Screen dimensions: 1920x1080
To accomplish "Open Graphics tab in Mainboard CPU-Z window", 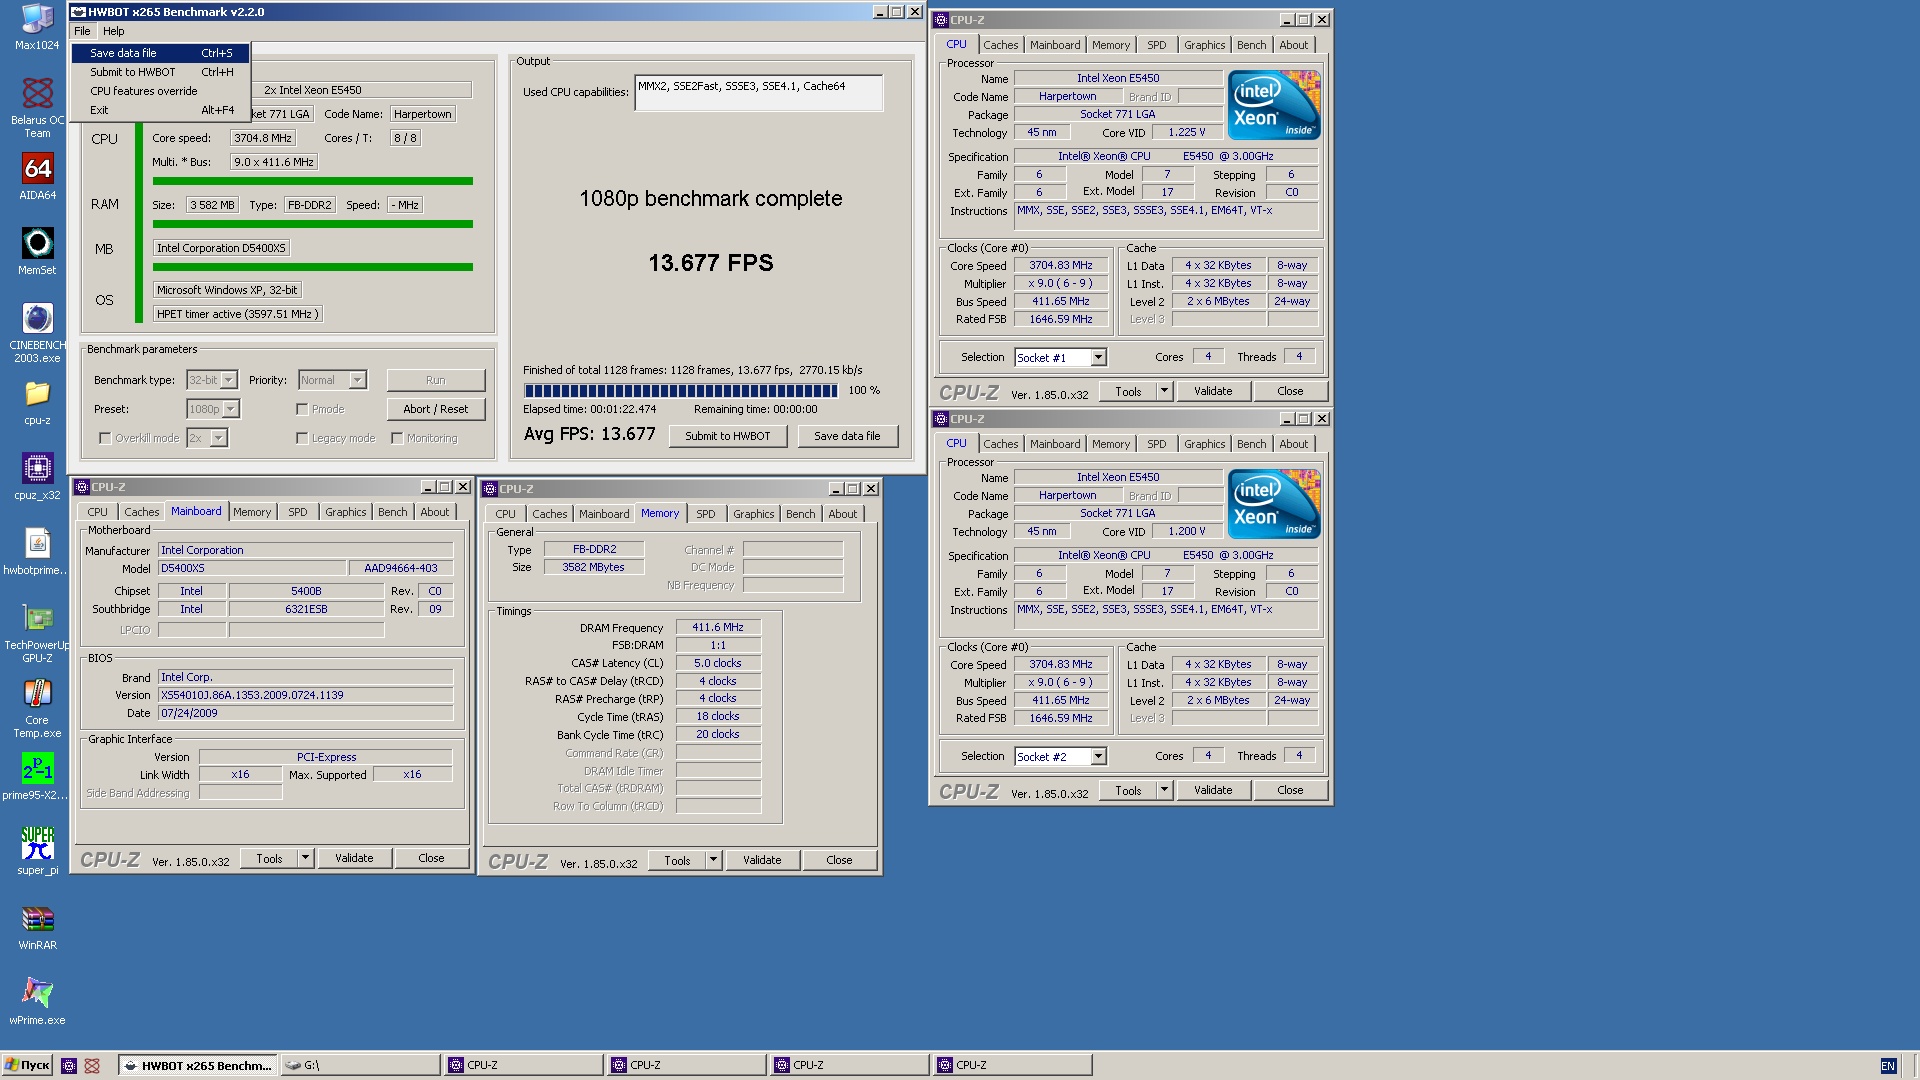I will point(345,512).
